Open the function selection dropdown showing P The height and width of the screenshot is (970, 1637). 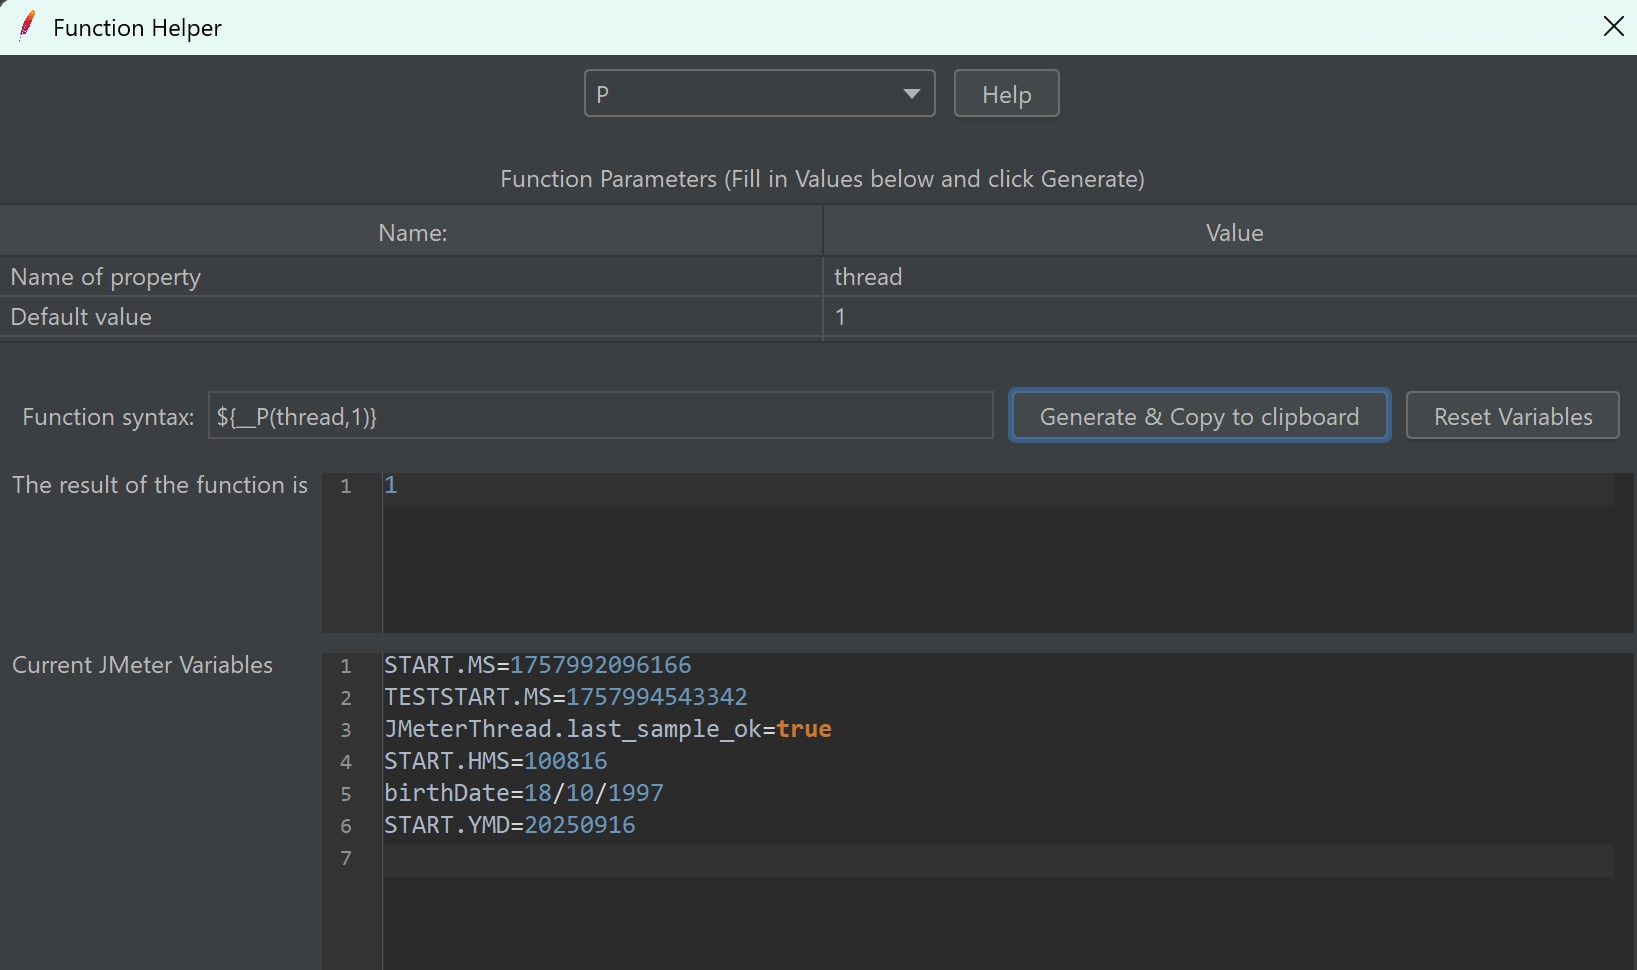(745, 94)
